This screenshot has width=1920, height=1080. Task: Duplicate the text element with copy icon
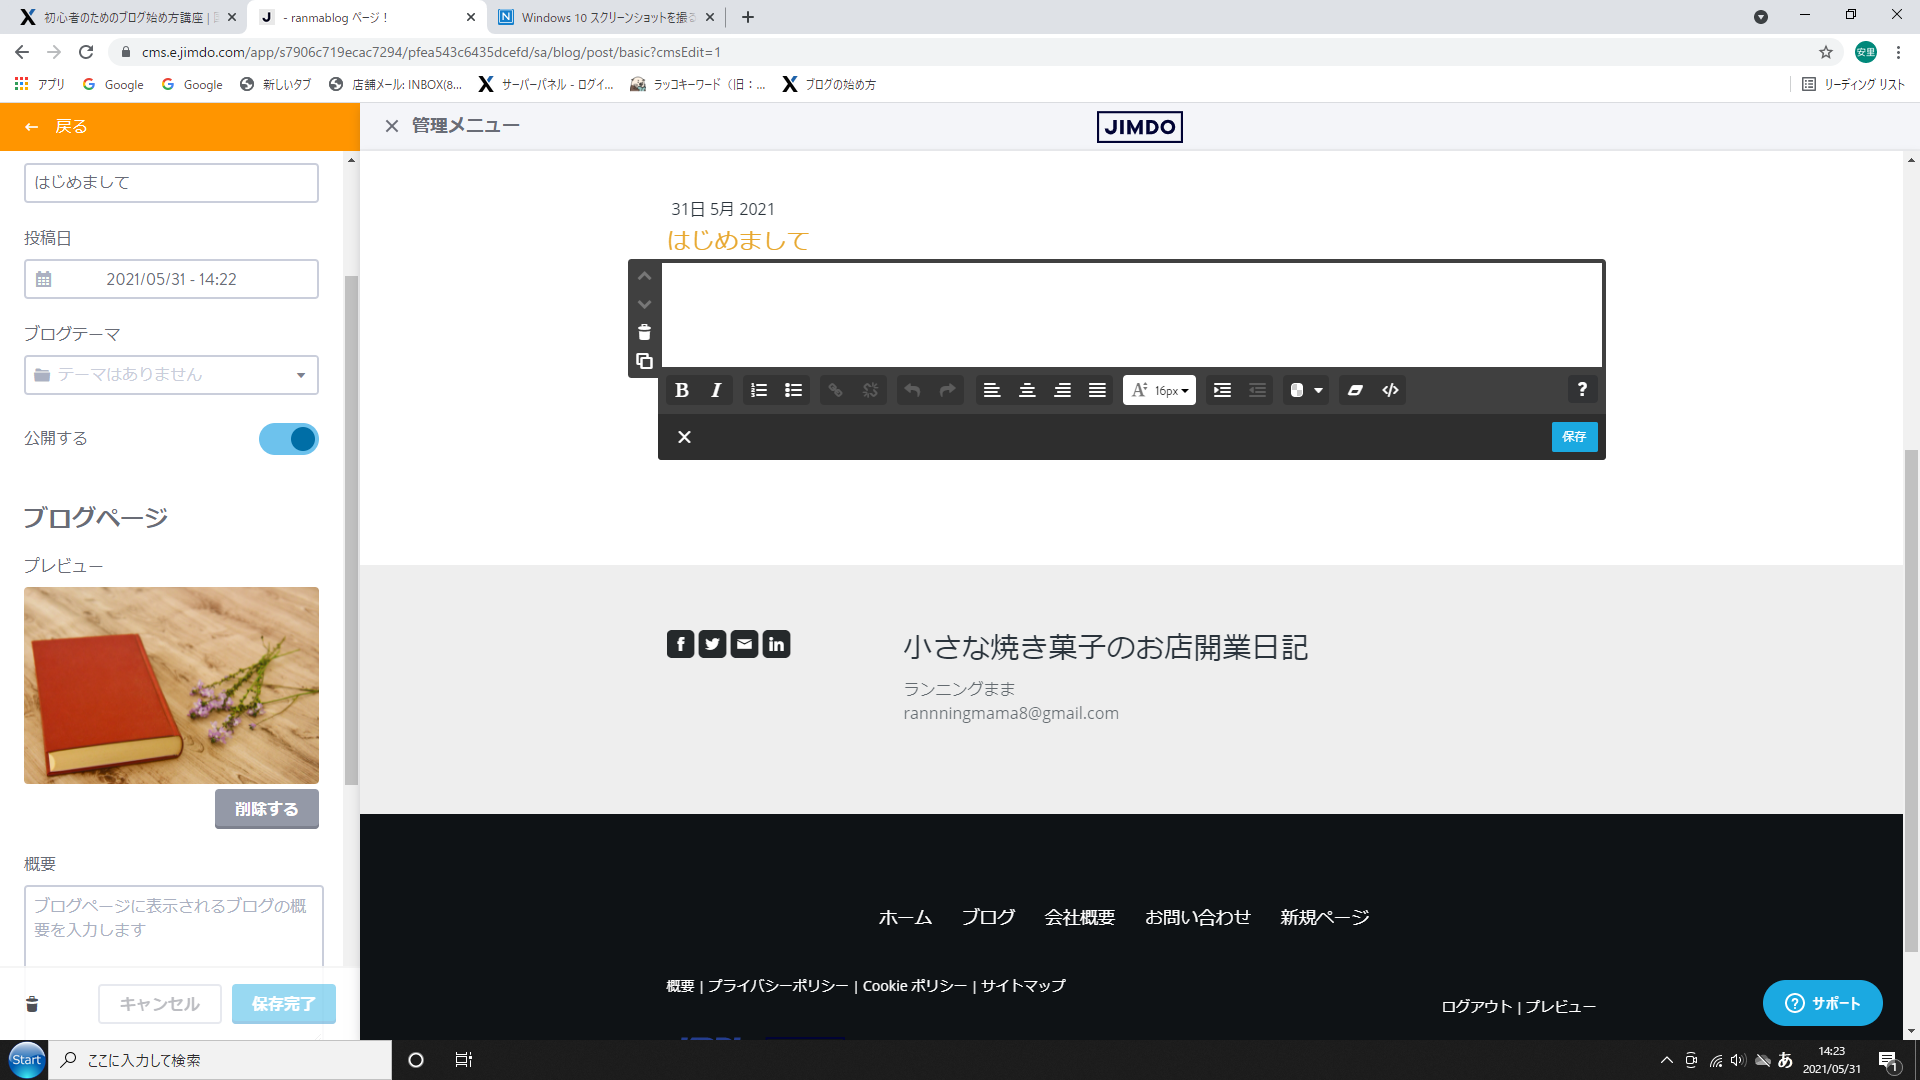[644, 361]
